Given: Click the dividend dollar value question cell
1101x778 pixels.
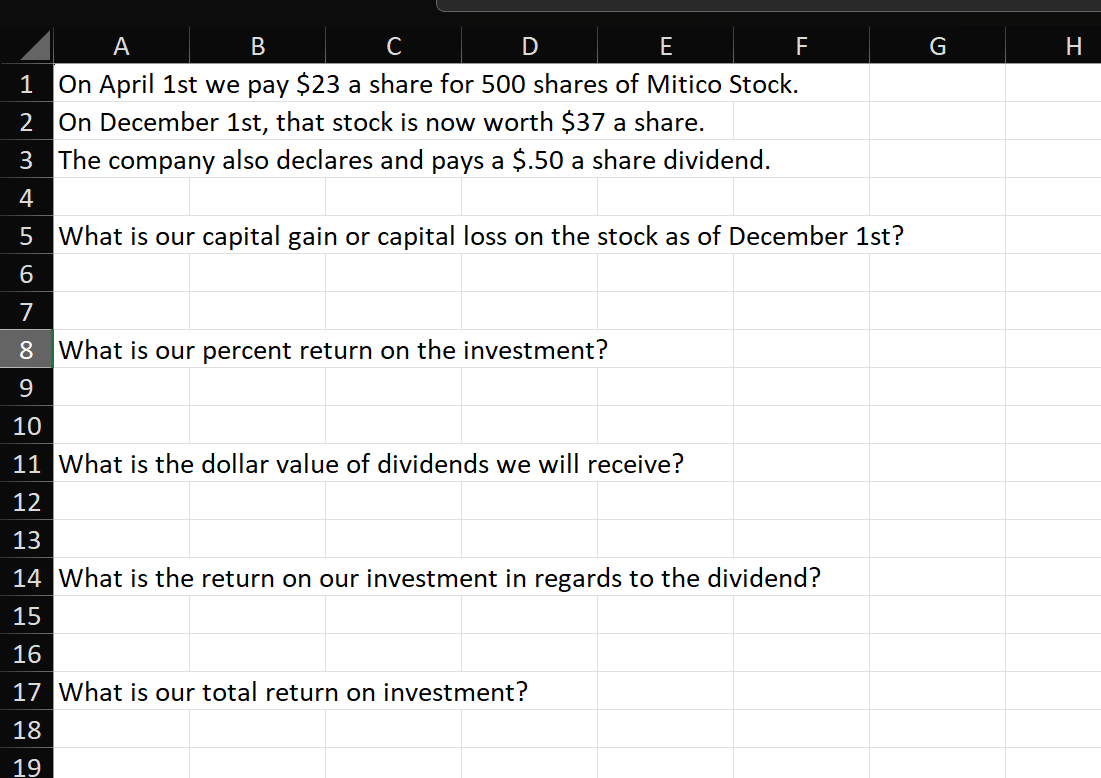Looking at the screenshot, I should click(121, 464).
